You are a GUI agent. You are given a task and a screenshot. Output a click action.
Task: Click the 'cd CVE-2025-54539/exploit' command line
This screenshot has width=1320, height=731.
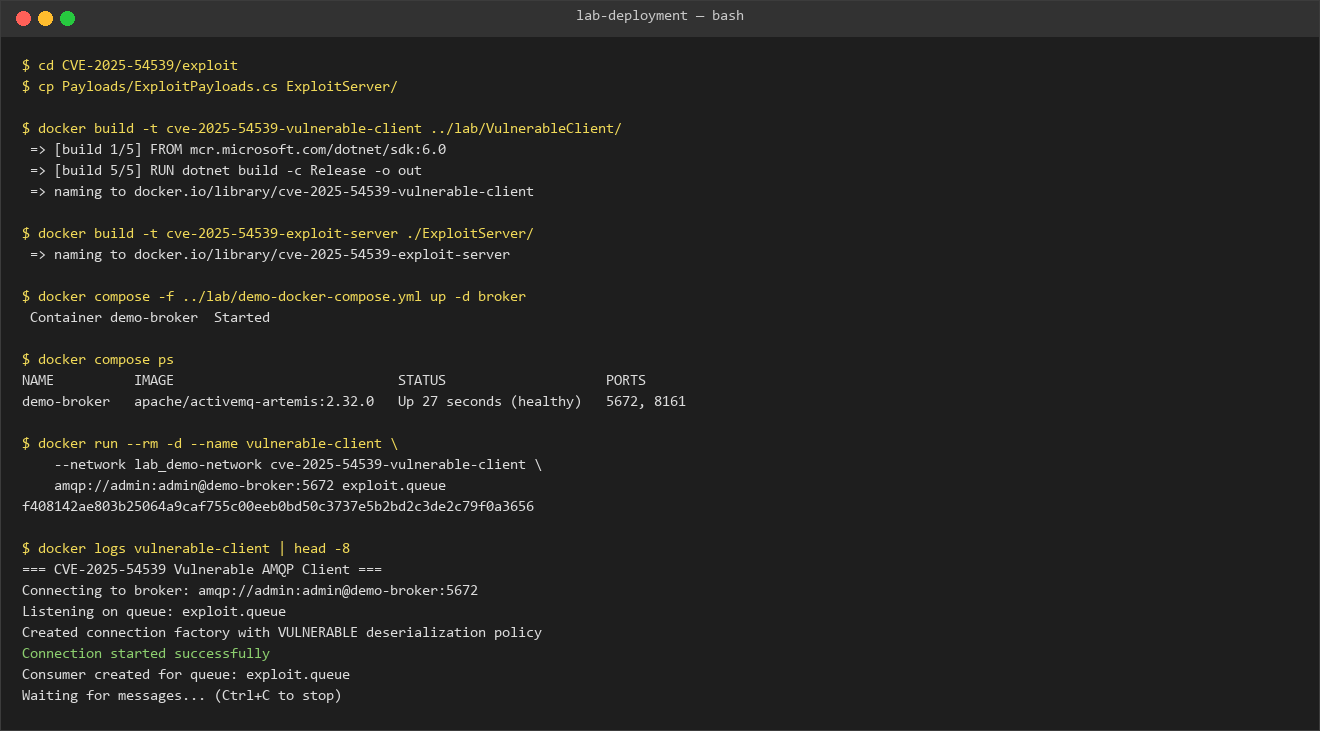coord(130,65)
